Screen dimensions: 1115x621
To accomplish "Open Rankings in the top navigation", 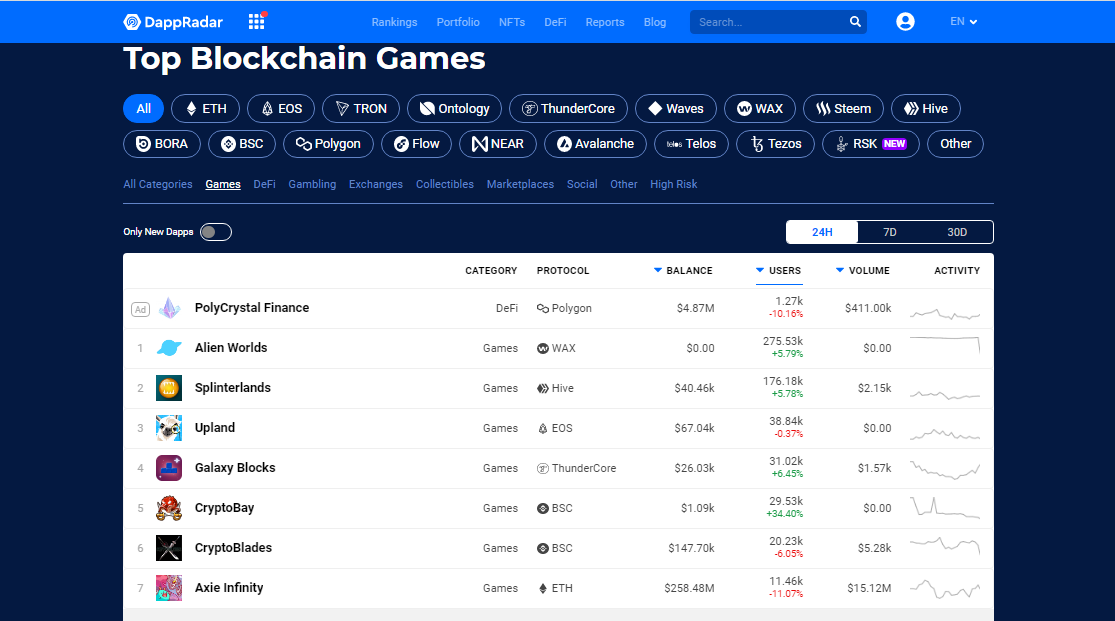I will tap(394, 22).
